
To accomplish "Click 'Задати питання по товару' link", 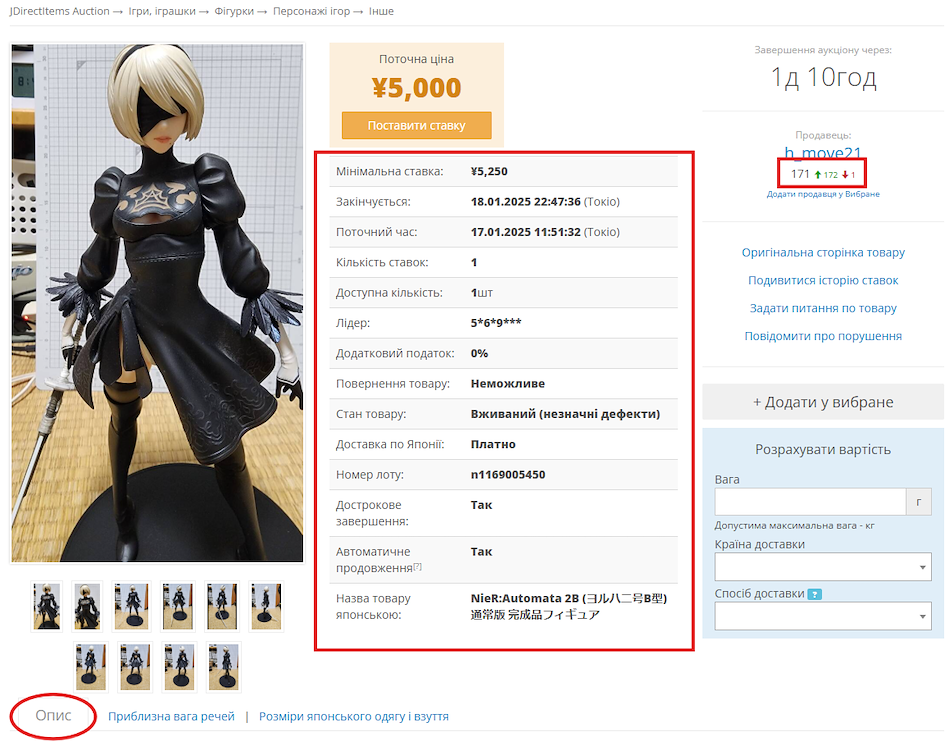I will click(x=823, y=308).
